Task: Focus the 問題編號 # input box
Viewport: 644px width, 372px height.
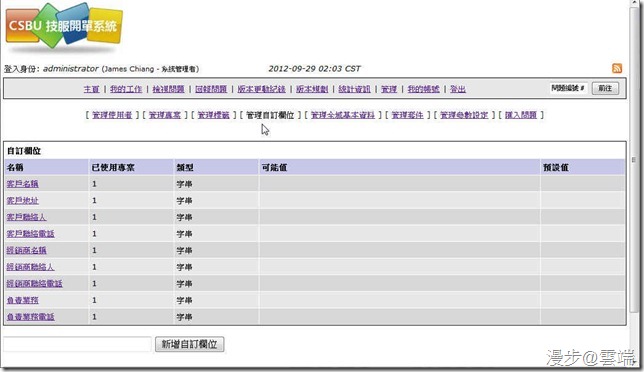Action: [x=569, y=88]
